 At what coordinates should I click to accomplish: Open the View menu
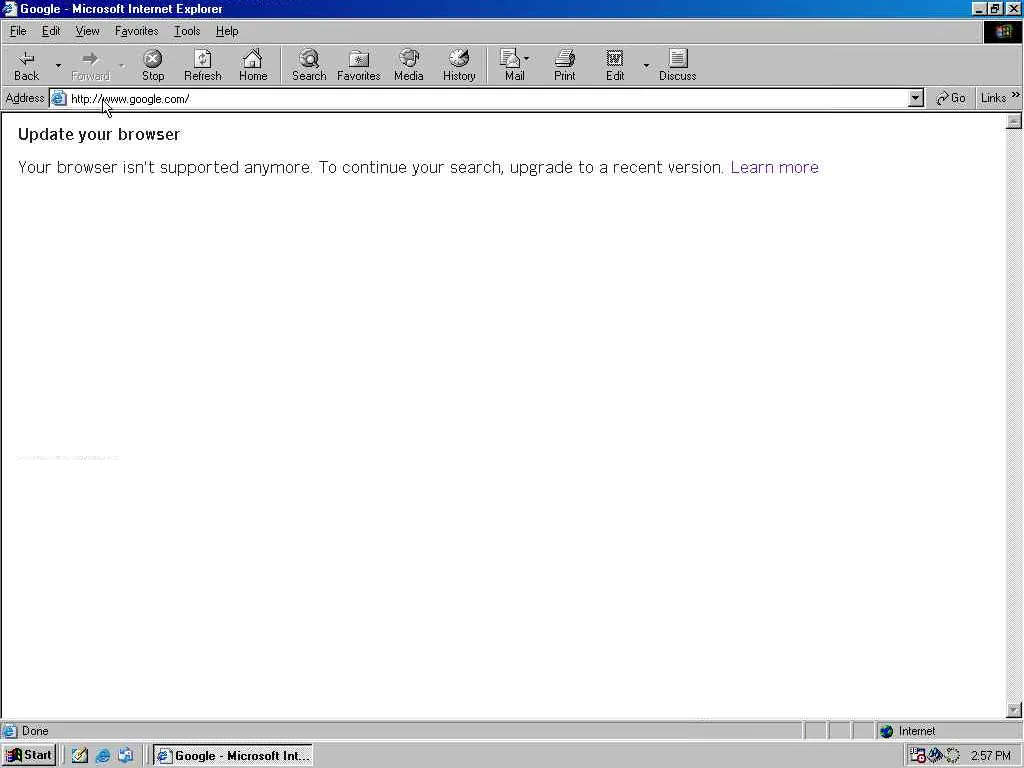point(88,31)
